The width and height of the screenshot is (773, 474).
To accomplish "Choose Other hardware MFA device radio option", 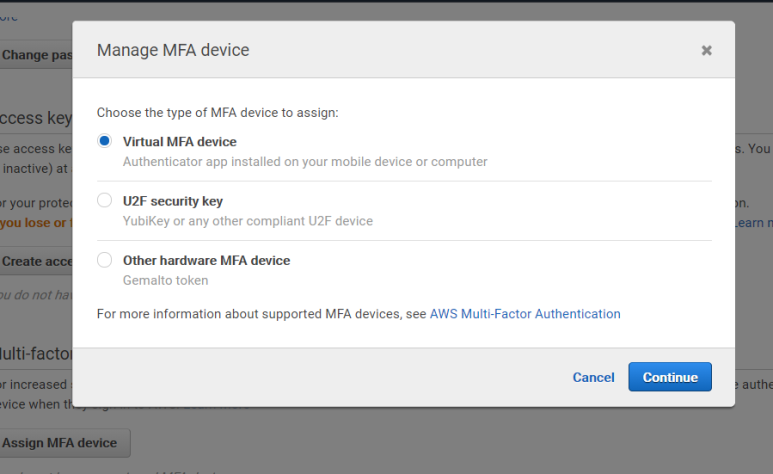I will (105, 260).
